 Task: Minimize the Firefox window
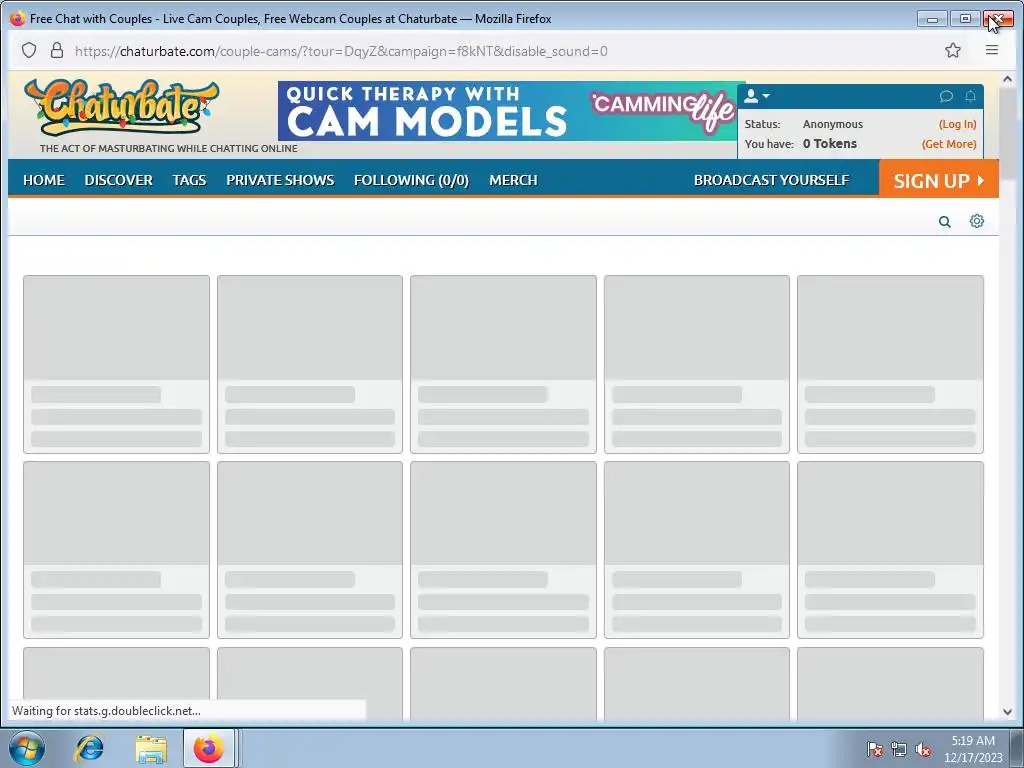(932, 19)
